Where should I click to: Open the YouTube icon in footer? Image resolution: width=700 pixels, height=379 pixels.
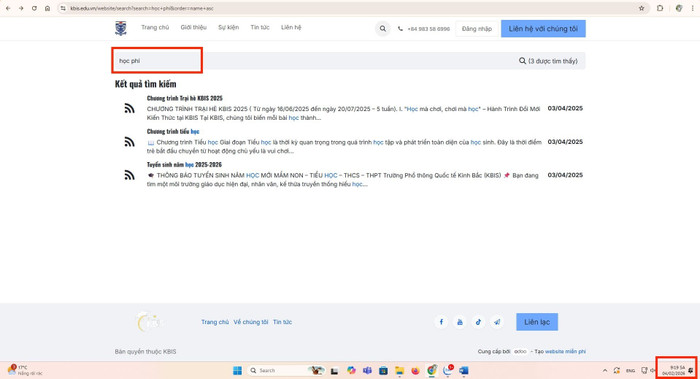point(459,322)
